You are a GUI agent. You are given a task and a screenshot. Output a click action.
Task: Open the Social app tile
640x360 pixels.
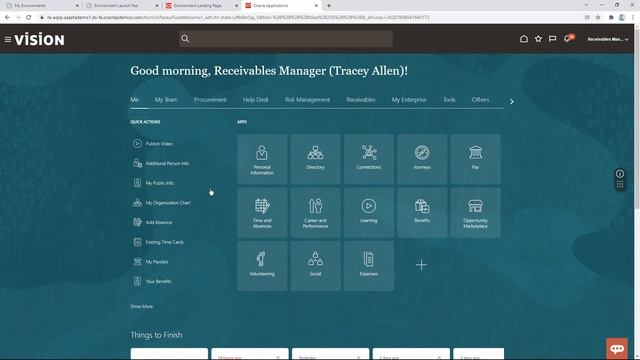(x=316, y=266)
